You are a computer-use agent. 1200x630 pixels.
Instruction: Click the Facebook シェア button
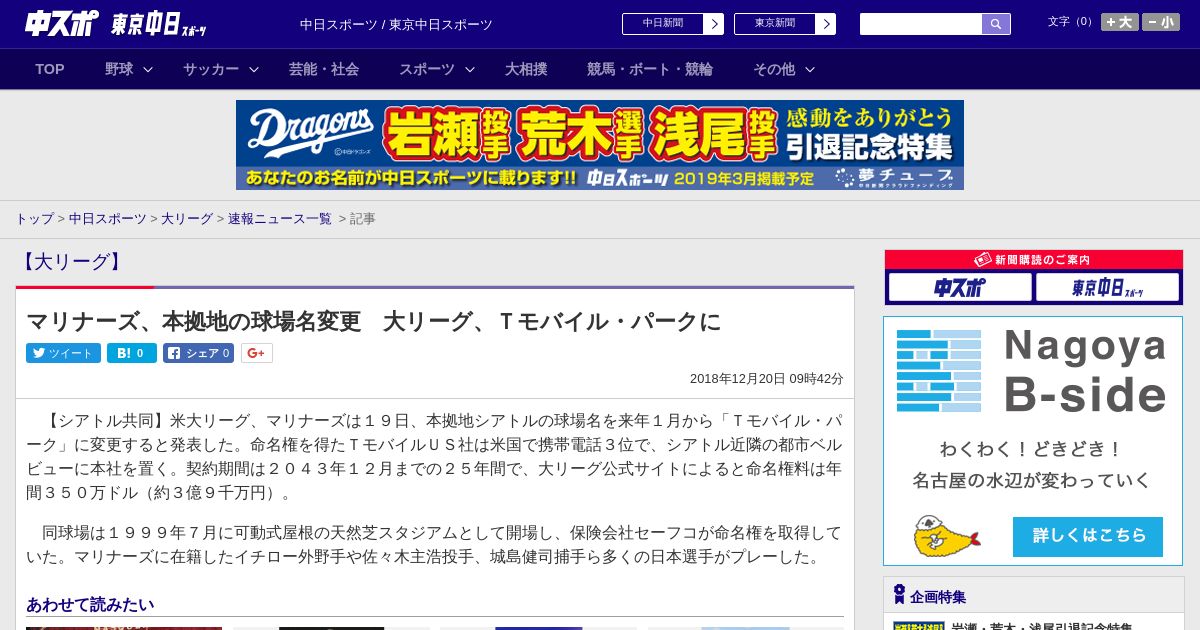pos(199,353)
